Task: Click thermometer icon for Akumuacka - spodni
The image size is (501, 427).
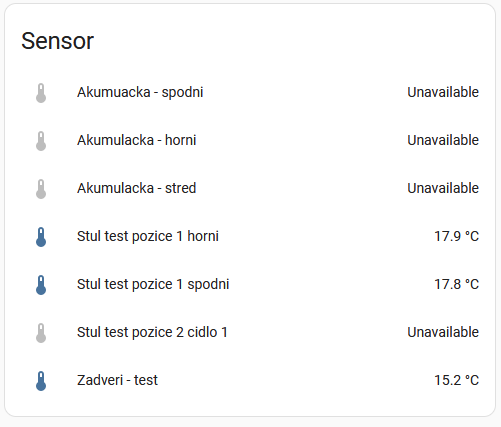Action: tap(41, 93)
